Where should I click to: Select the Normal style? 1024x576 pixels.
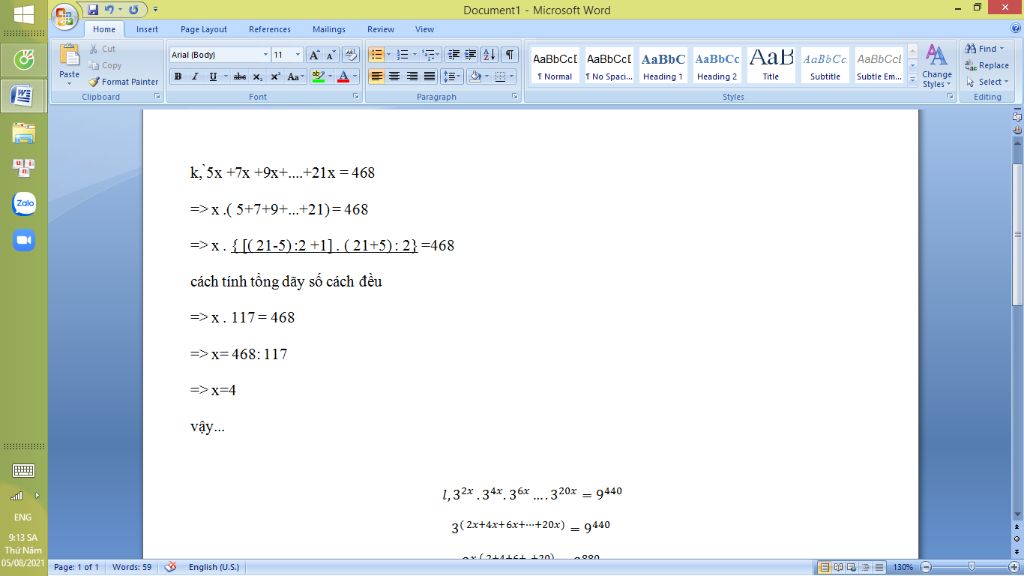(554, 65)
